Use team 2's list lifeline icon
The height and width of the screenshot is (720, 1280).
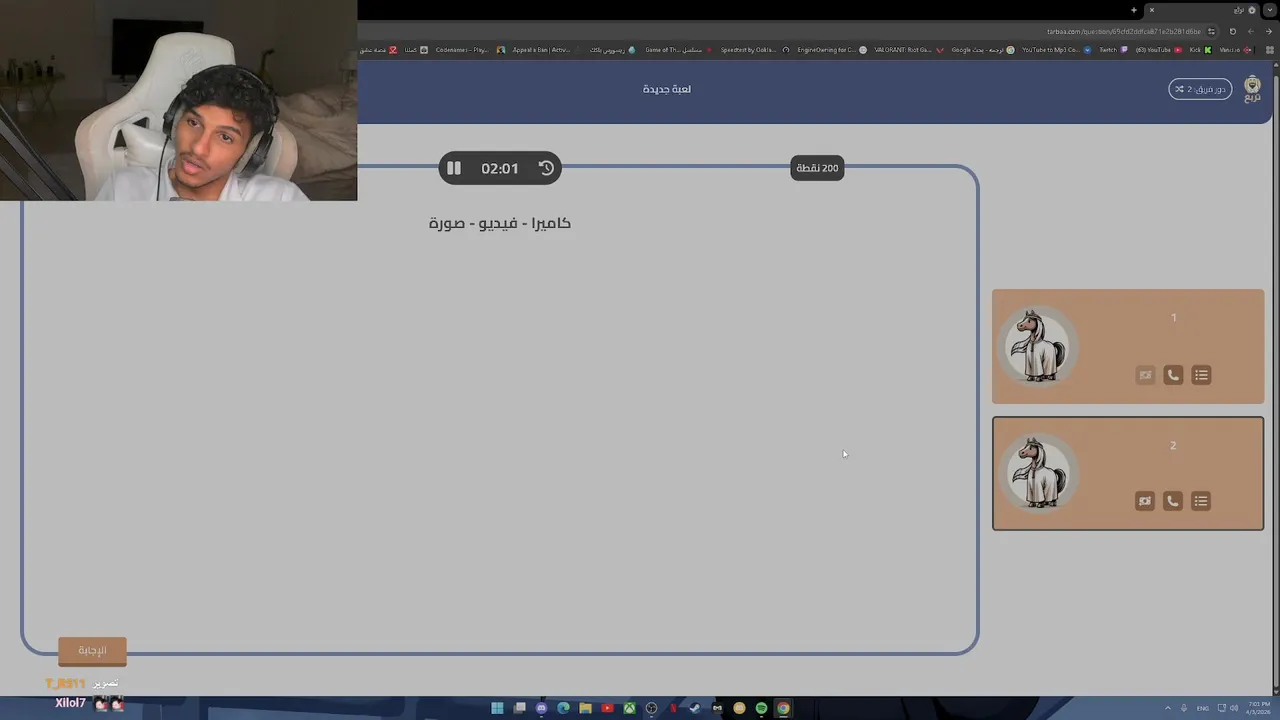(x=1201, y=501)
